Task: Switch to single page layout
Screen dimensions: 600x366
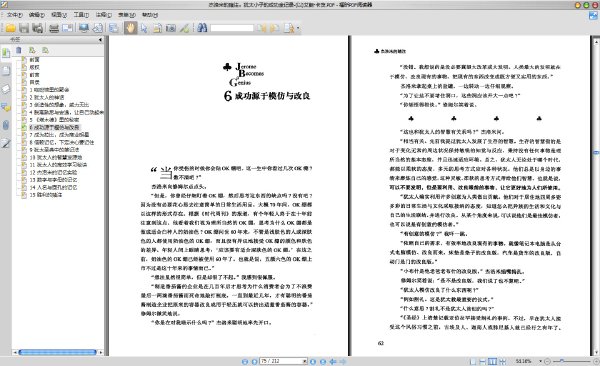Action: 473,361
